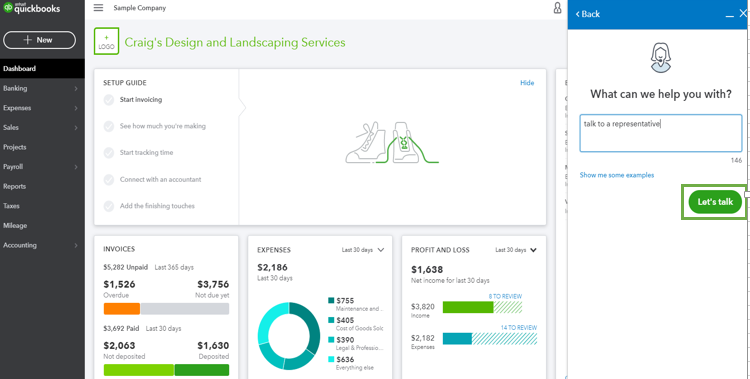Click the $390 Legal & Professional swatch
This screenshot has height=379, width=750.
click(x=331, y=340)
